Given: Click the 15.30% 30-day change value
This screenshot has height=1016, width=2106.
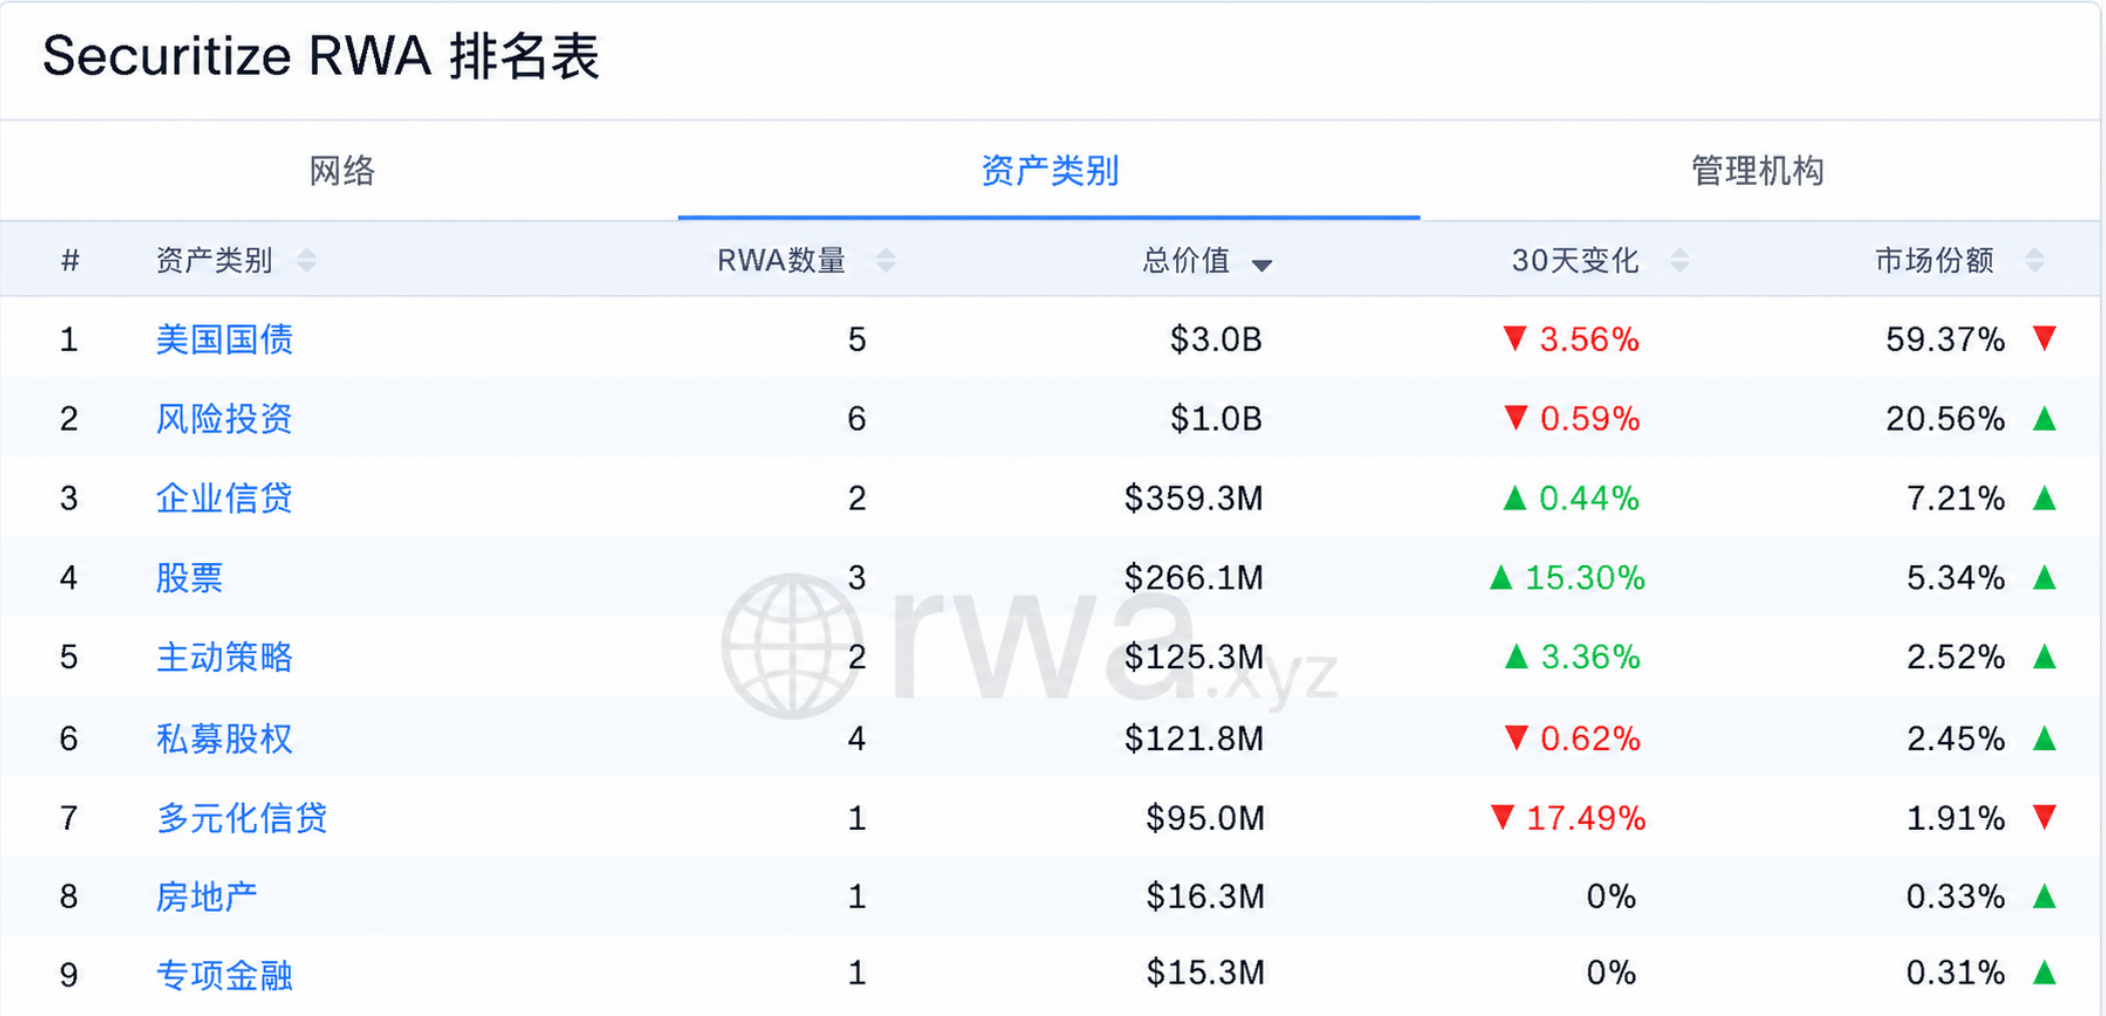Looking at the screenshot, I should pyautogui.click(x=1585, y=578).
